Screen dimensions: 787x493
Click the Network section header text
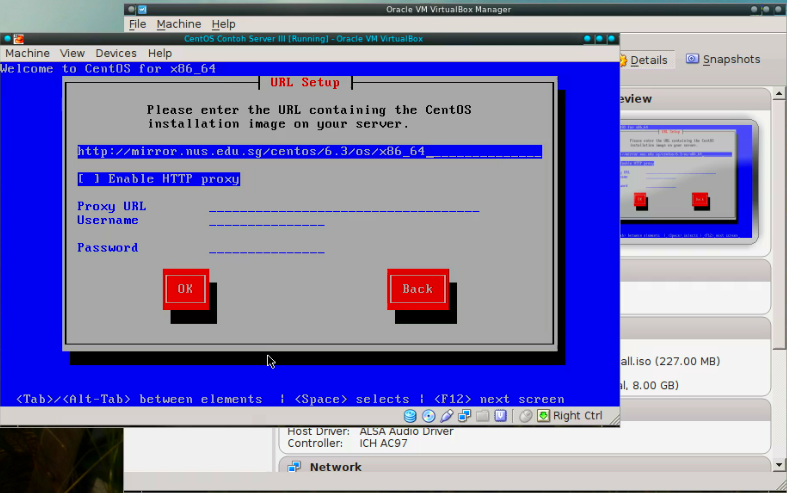335,467
